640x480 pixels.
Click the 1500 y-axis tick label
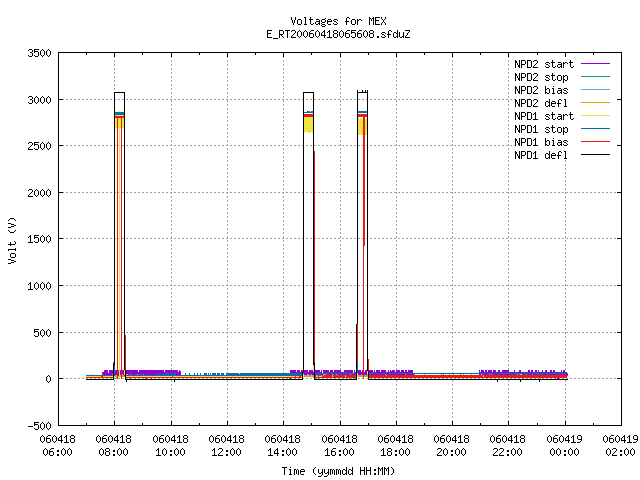click(39, 239)
